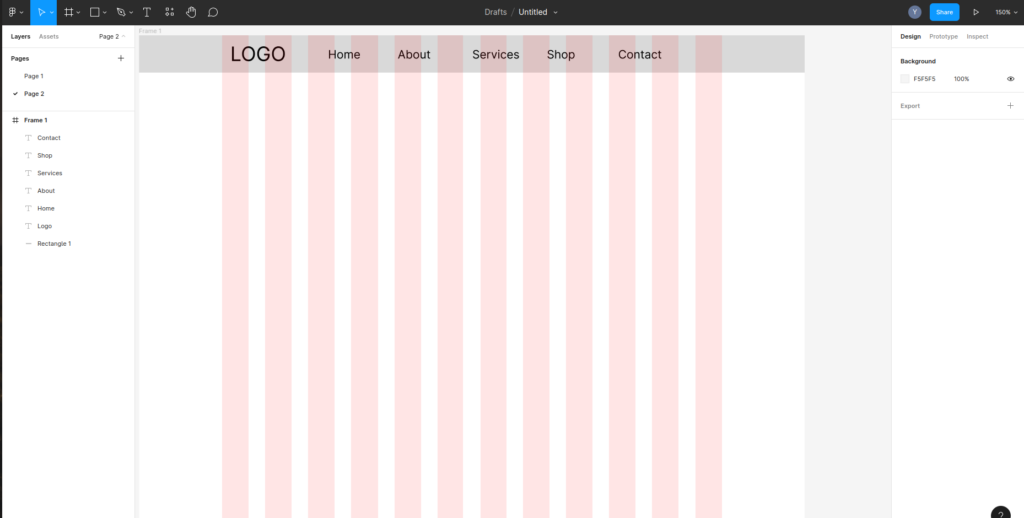
Task: Select the Frame tool
Action: [x=69, y=12]
